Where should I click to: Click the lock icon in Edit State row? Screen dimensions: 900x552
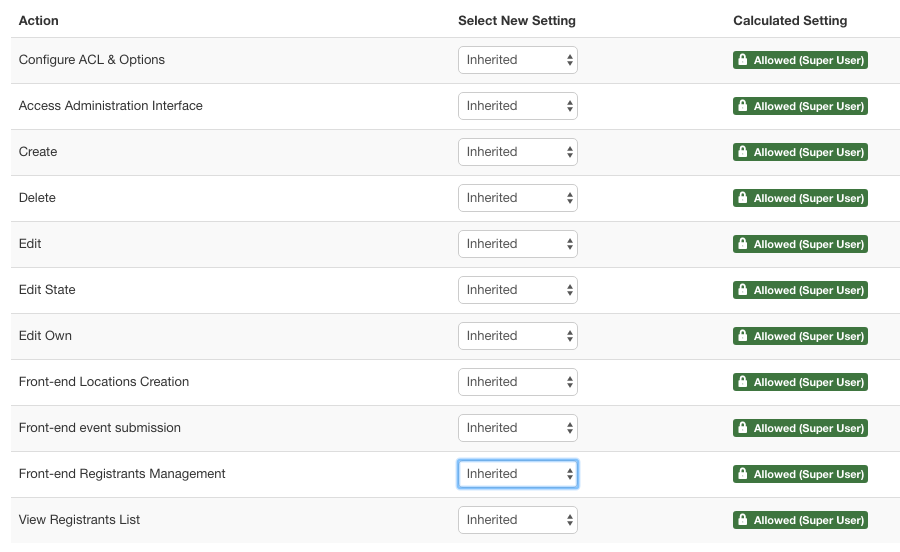pyautogui.click(x=743, y=290)
